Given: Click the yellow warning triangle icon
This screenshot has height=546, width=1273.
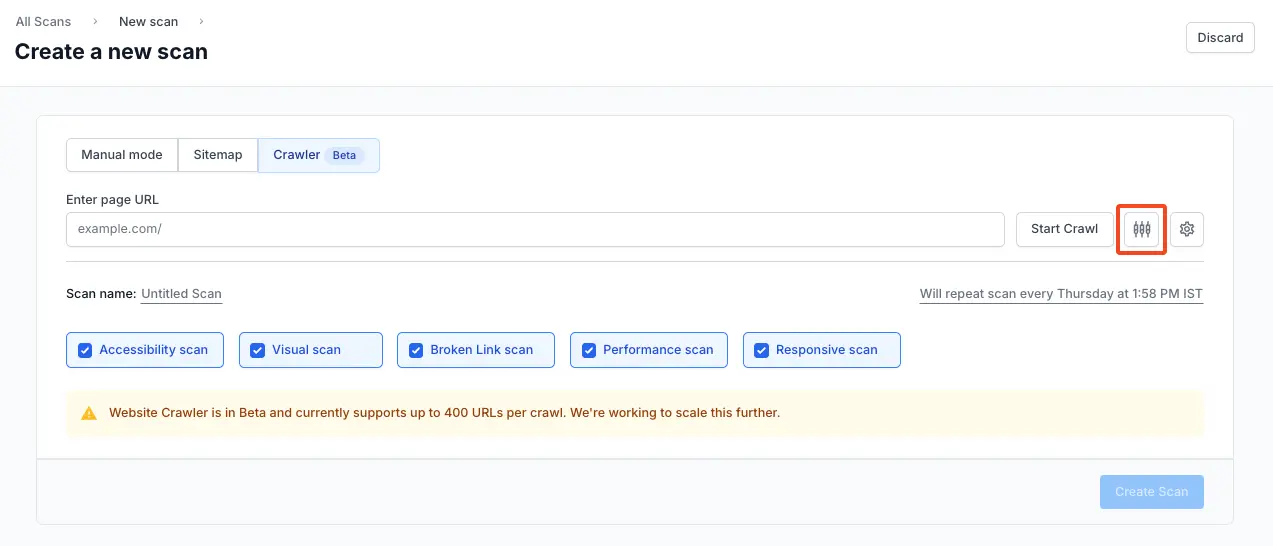Looking at the screenshot, I should pos(89,413).
